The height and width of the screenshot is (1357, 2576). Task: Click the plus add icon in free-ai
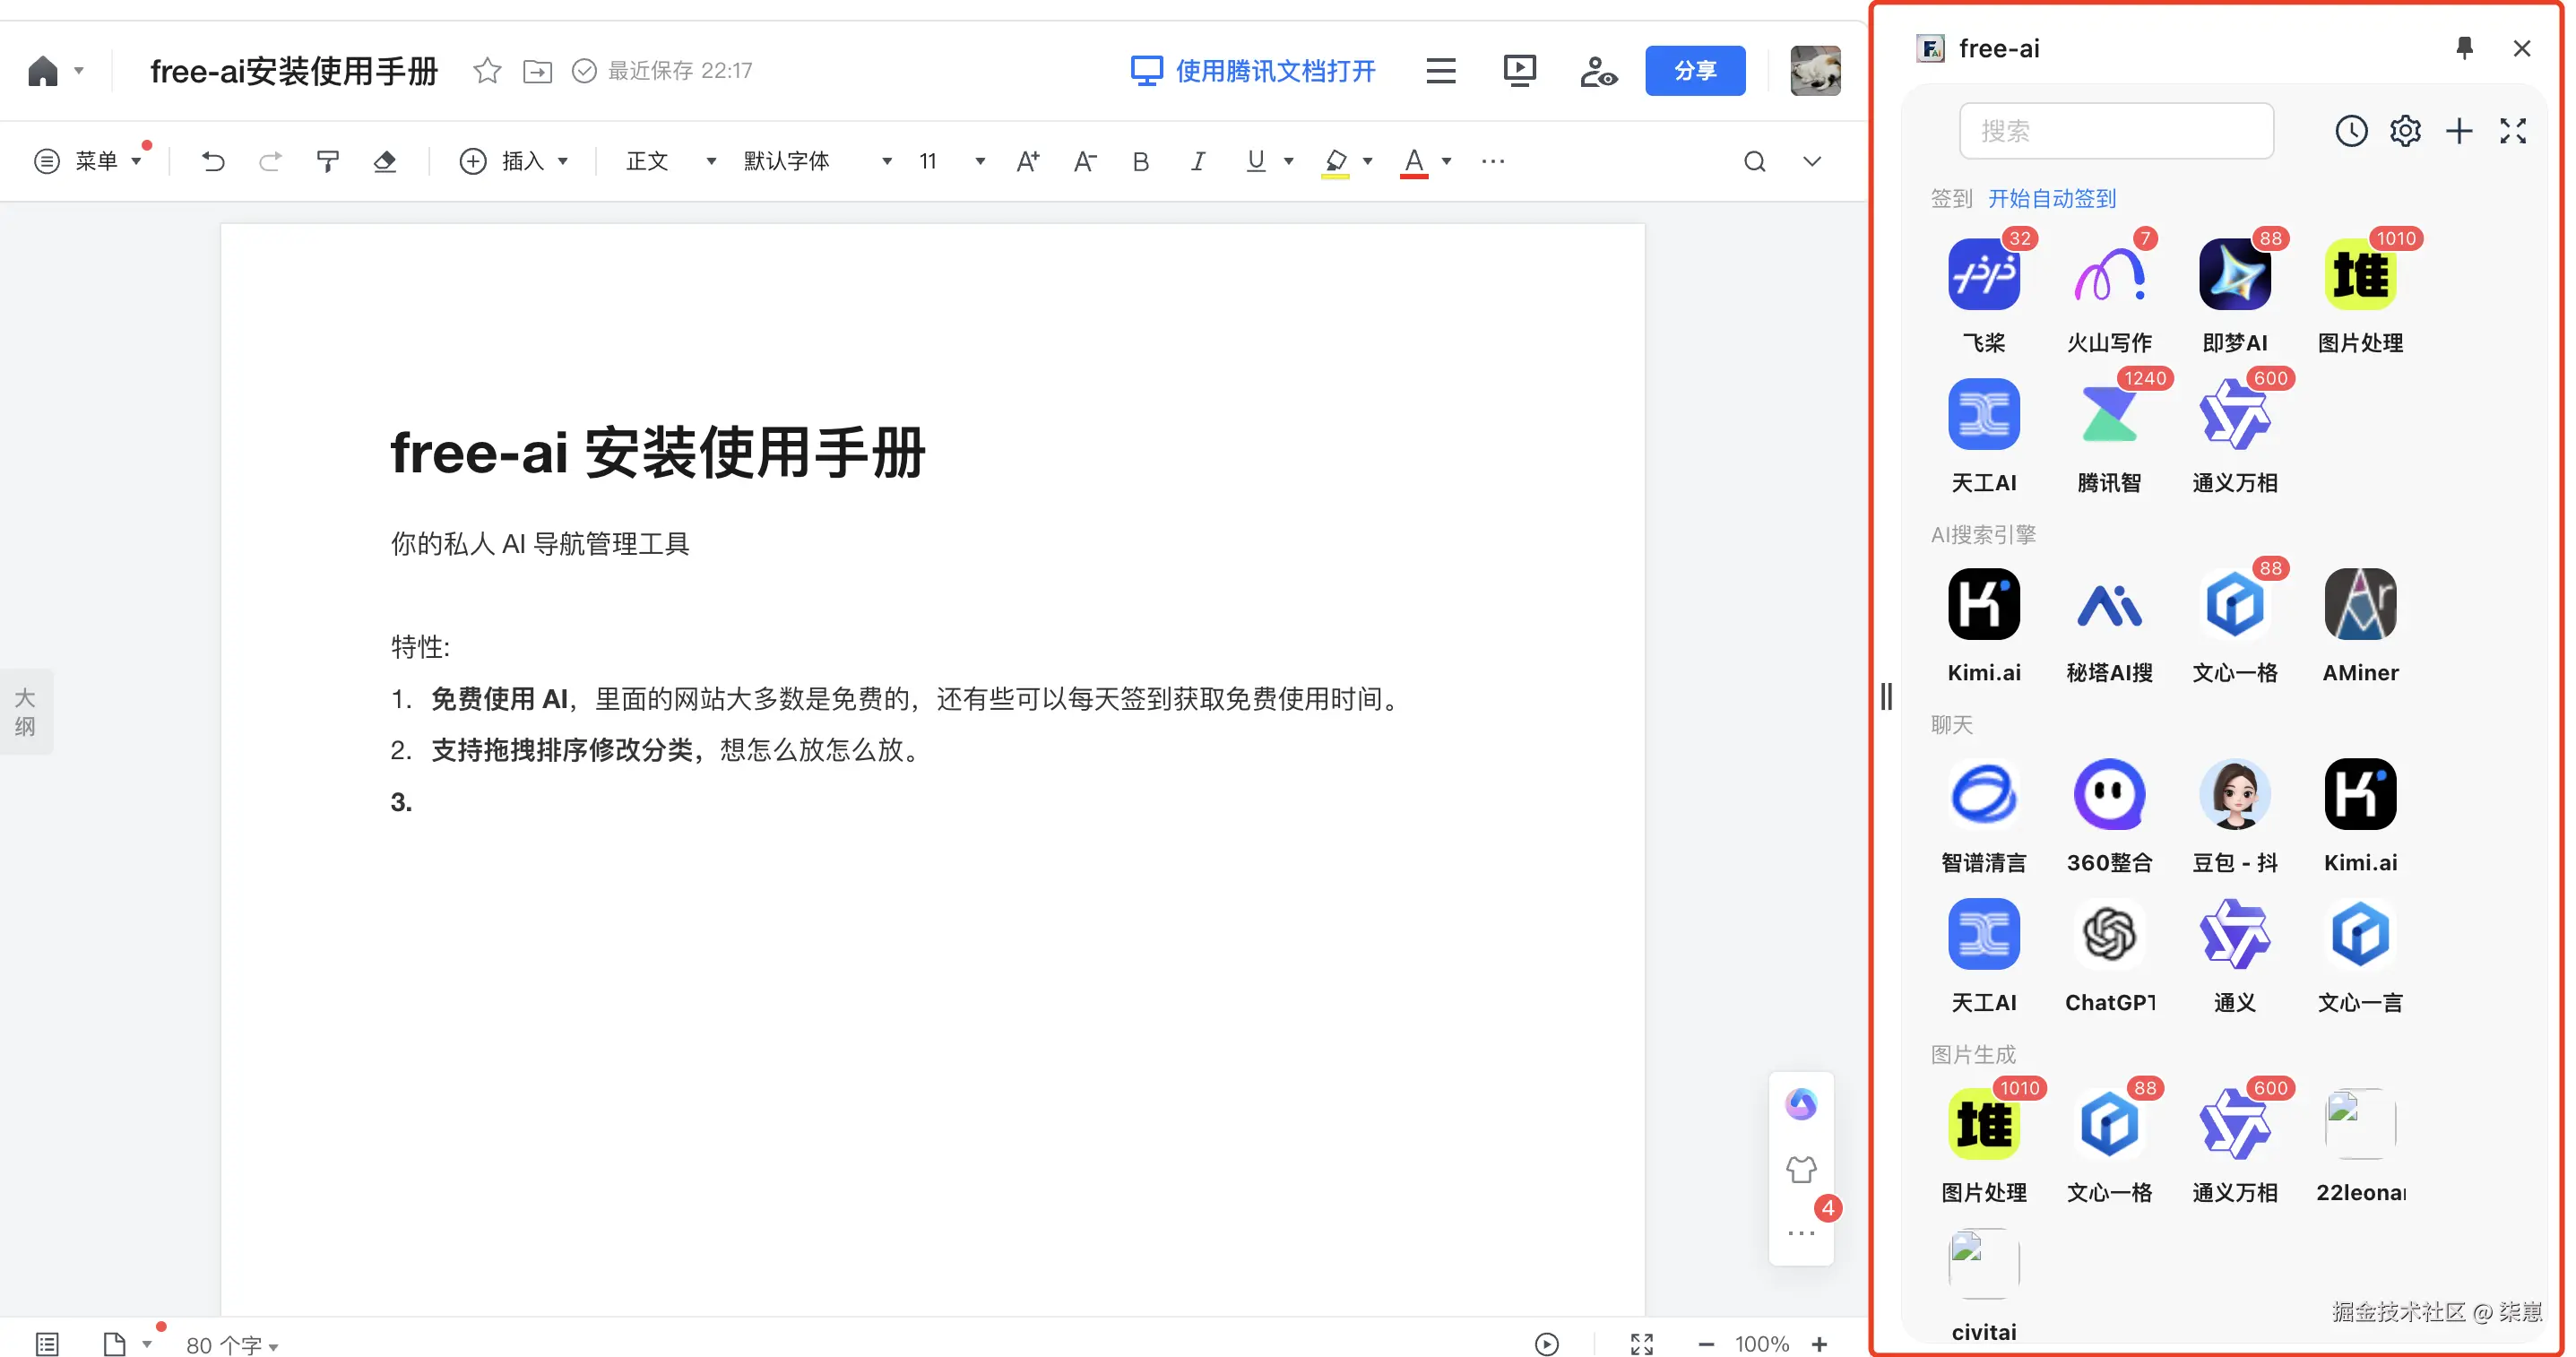(2459, 131)
